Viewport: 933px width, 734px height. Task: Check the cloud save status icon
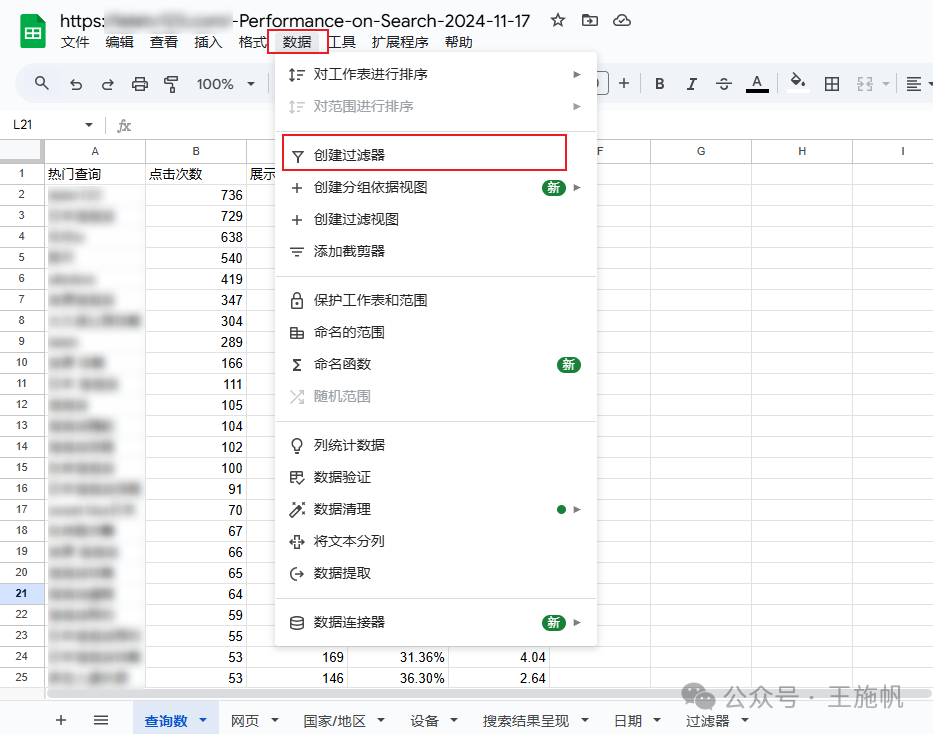pyautogui.click(x=622, y=20)
